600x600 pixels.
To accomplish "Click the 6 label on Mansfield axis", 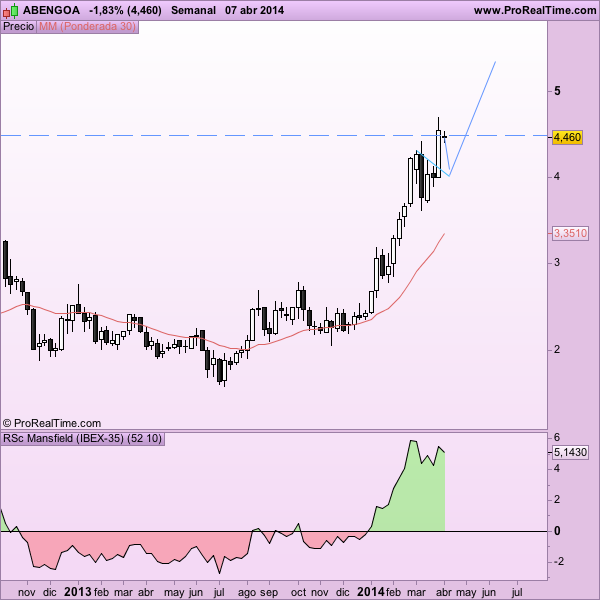I will pyautogui.click(x=557, y=437).
